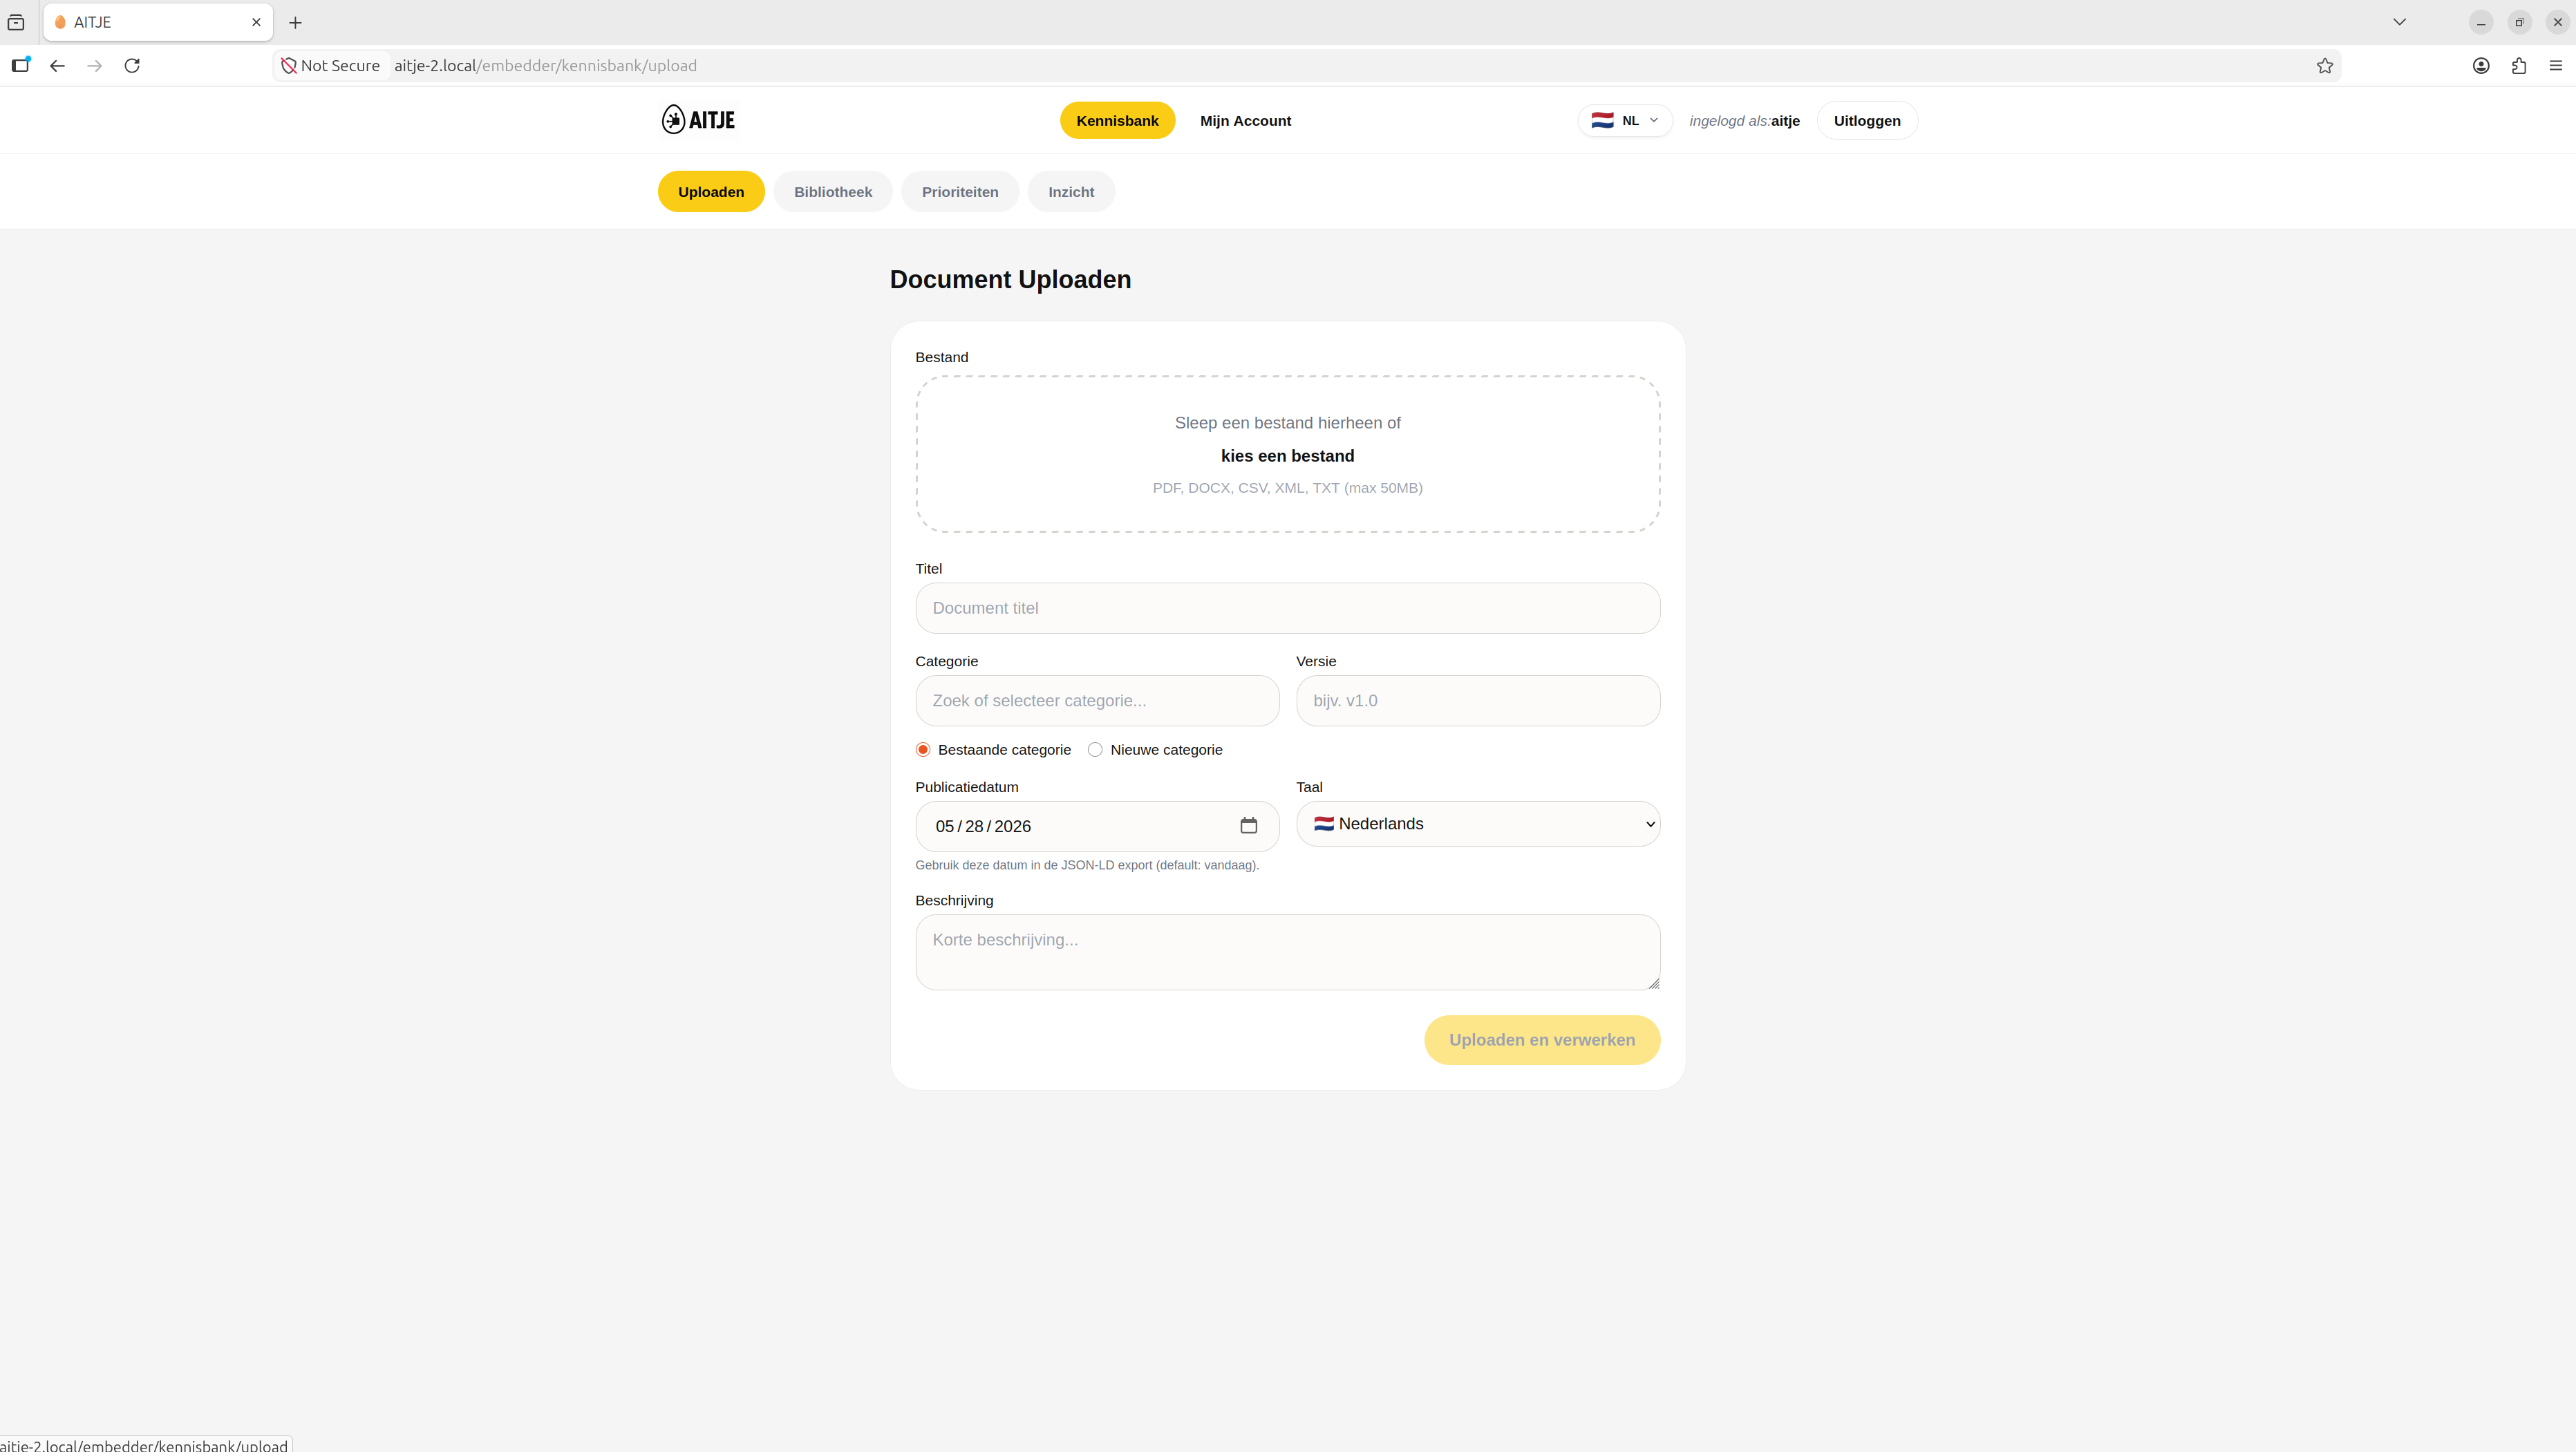Focus the Titel input field
Screen dimensions: 2576x1452
(1287, 607)
